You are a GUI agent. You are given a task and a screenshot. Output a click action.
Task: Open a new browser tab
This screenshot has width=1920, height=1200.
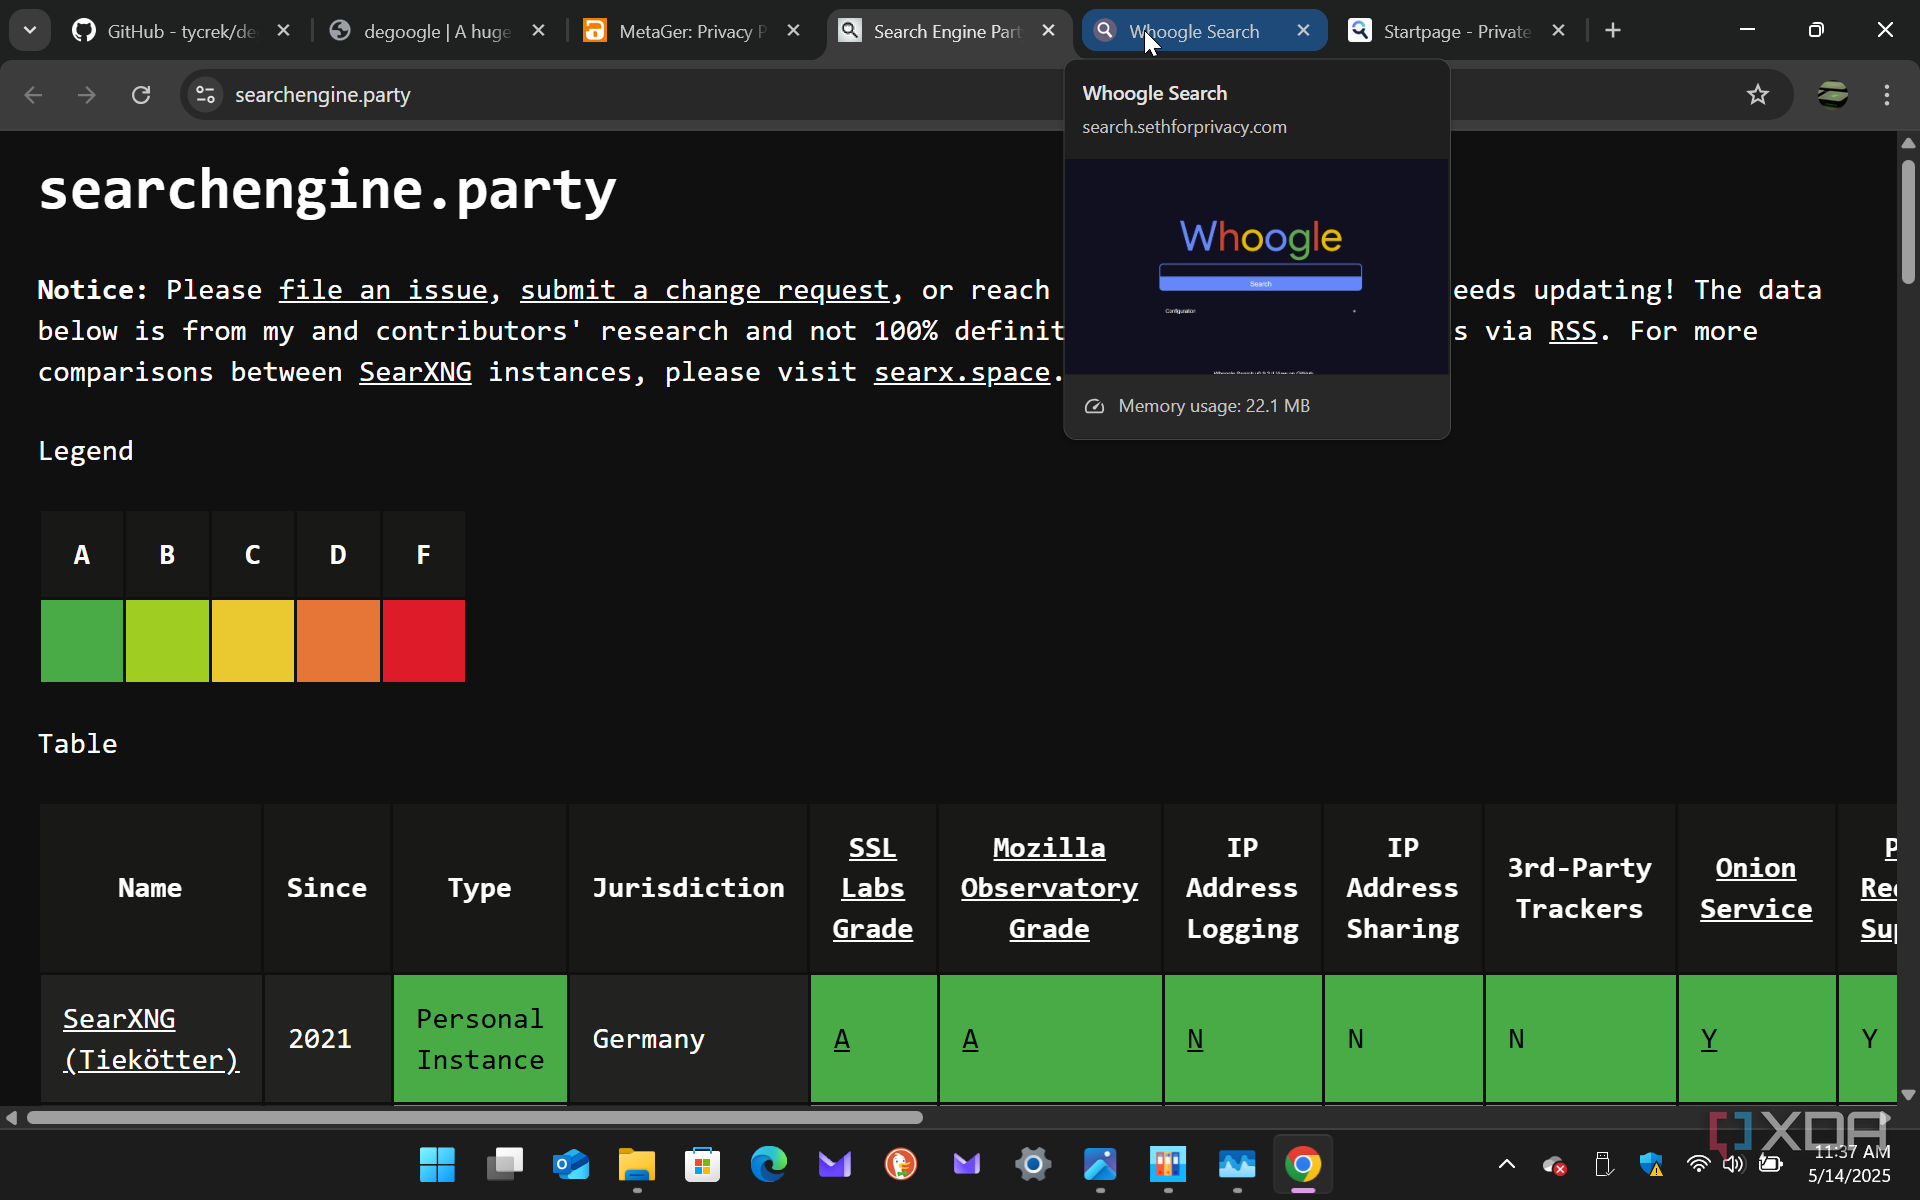1613,31
